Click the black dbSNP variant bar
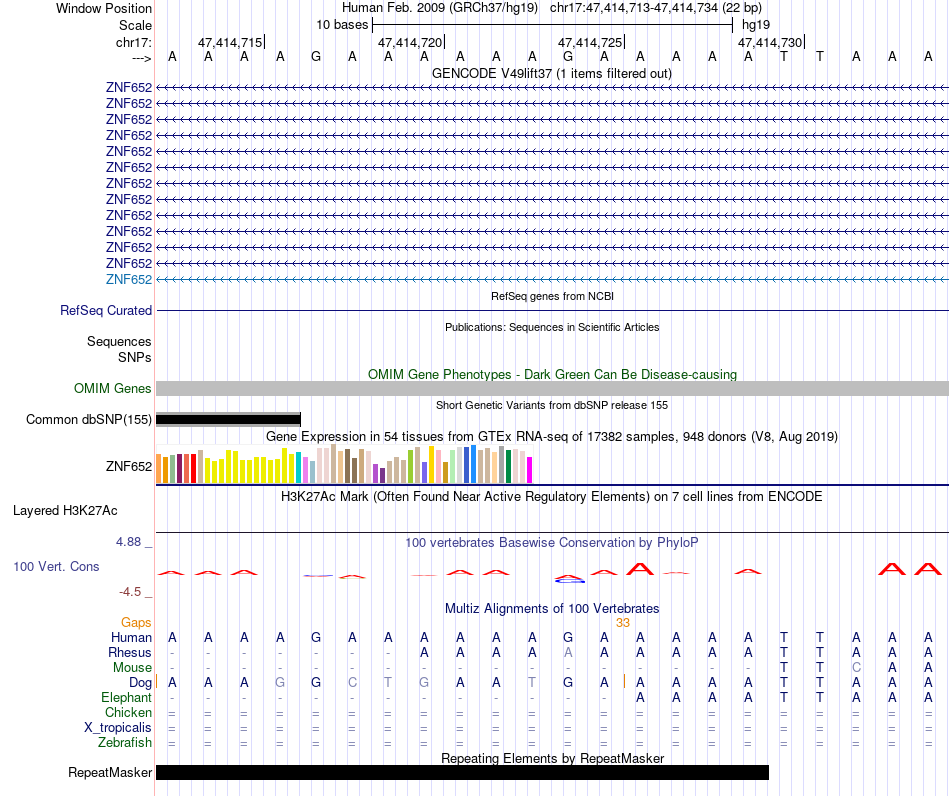The width and height of the screenshot is (950, 796). coord(228,419)
